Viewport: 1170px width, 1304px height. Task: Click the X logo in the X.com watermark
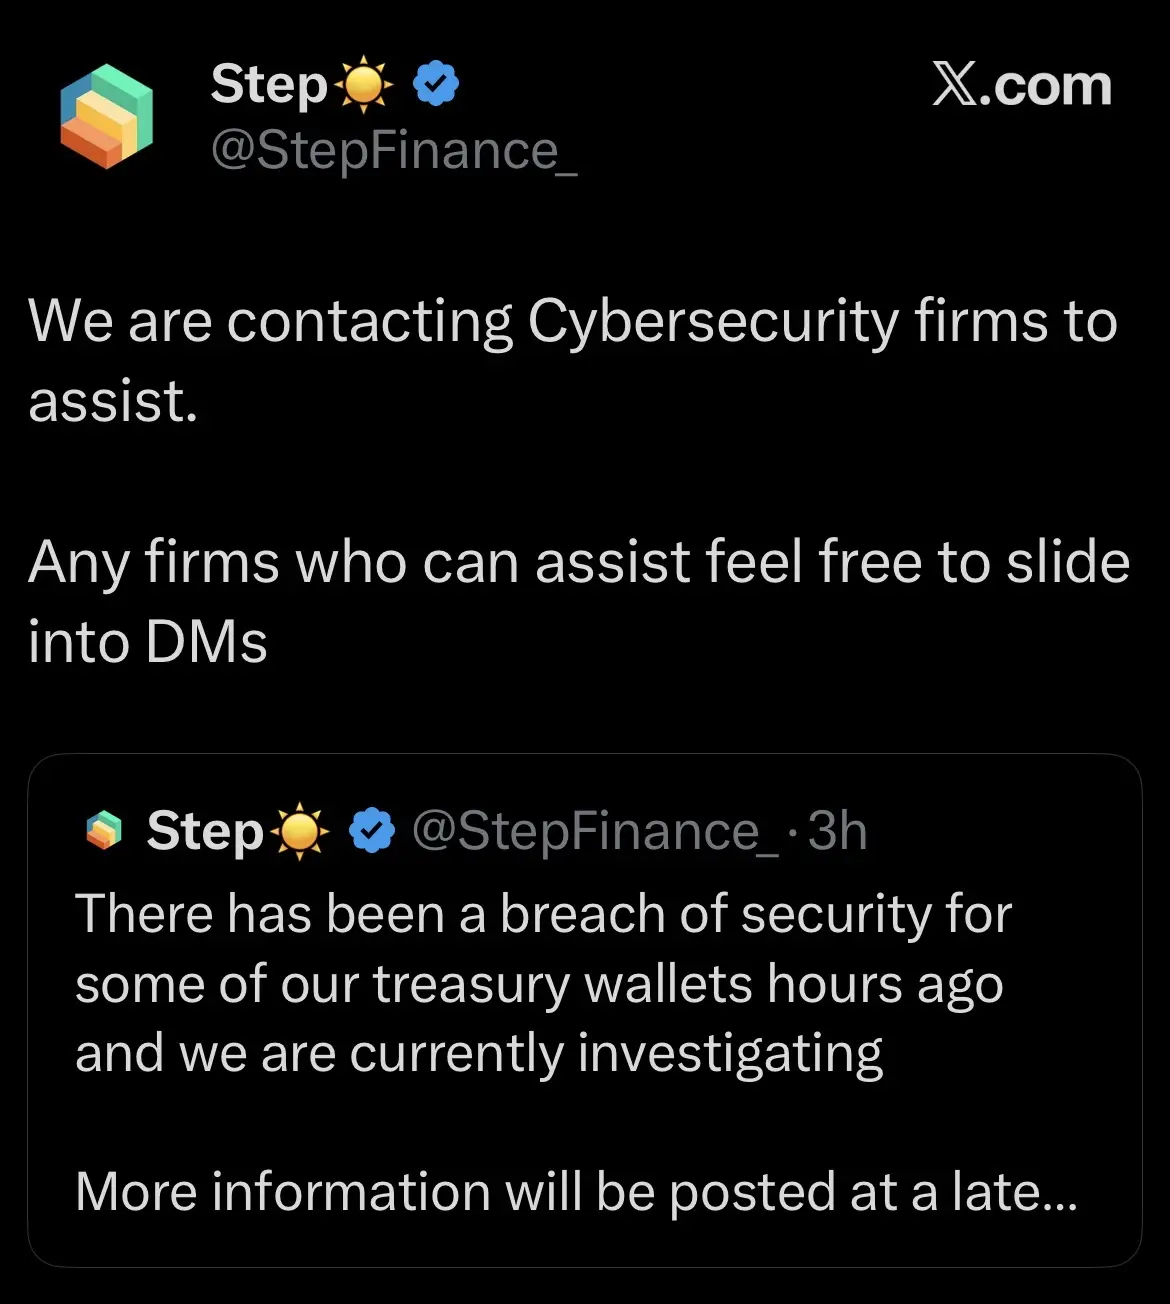pyautogui.click(x=956, y=85)
